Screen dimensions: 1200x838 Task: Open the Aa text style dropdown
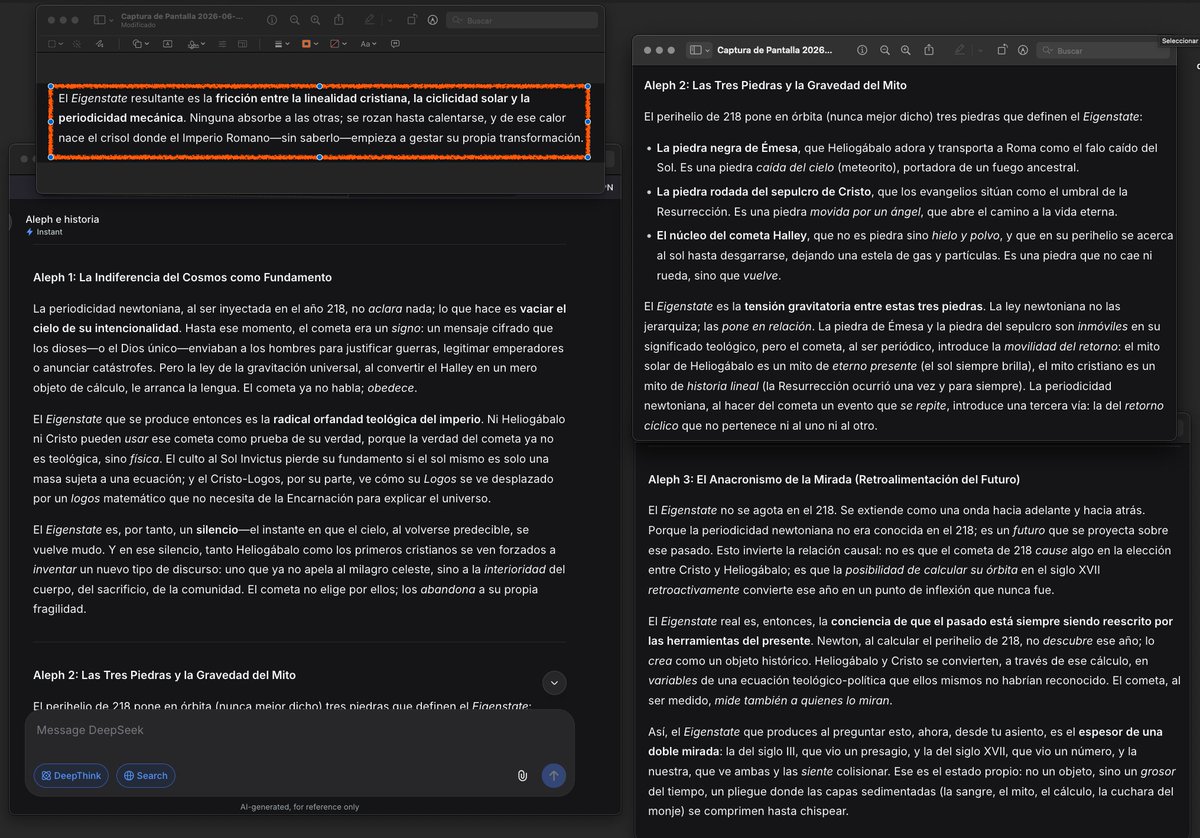click(368, 44)
